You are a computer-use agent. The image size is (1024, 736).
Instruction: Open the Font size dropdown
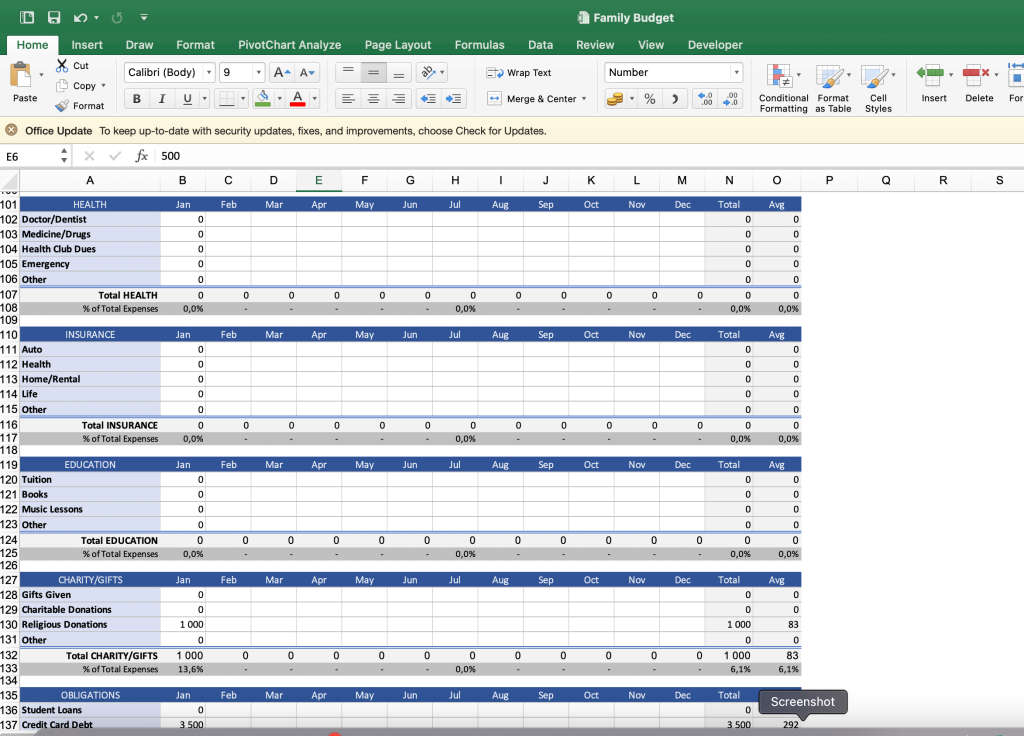click(x=256, y=71)
